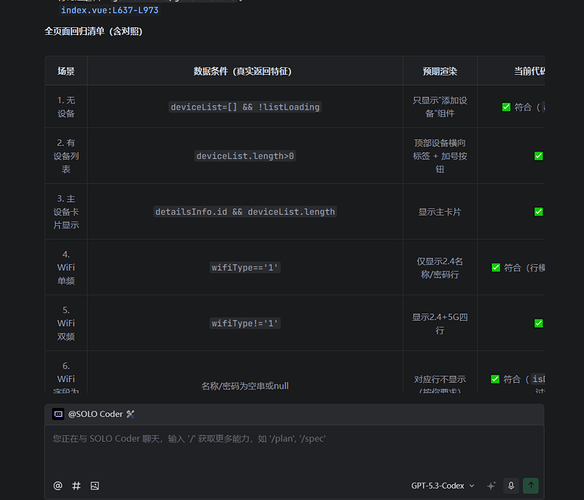Image resolution: width=584 pixels, height=500 pixels.
Task: Click the green check in row 6 WiFi row
Action: point(495,379)
